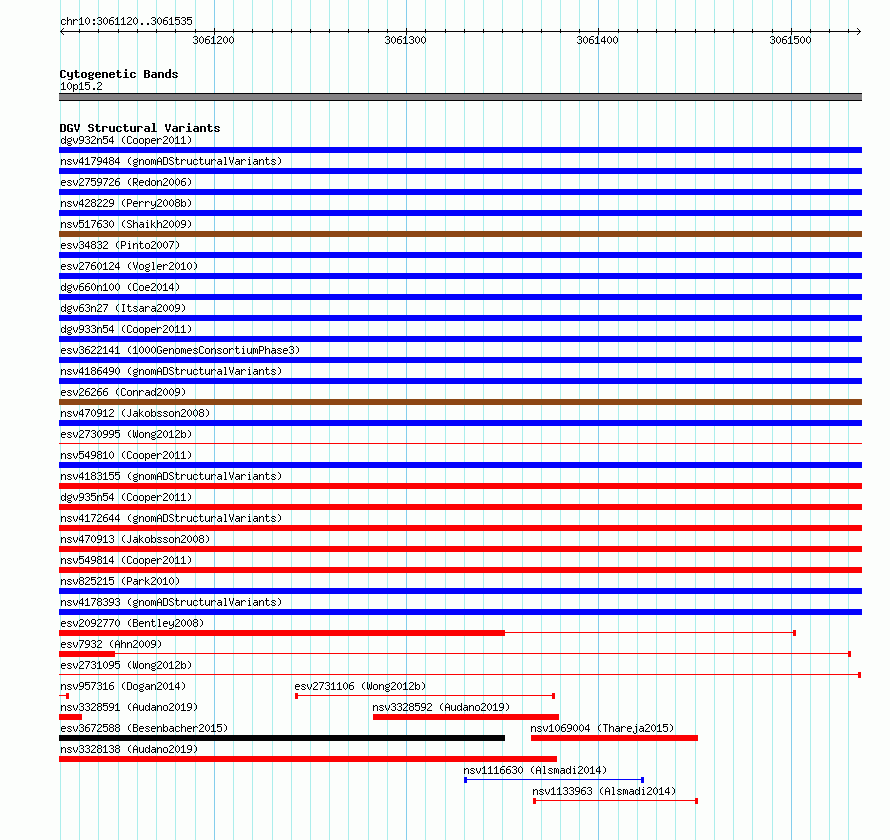
Task: Click the 3061200 ruler coordinate
Action: (213, 40)
